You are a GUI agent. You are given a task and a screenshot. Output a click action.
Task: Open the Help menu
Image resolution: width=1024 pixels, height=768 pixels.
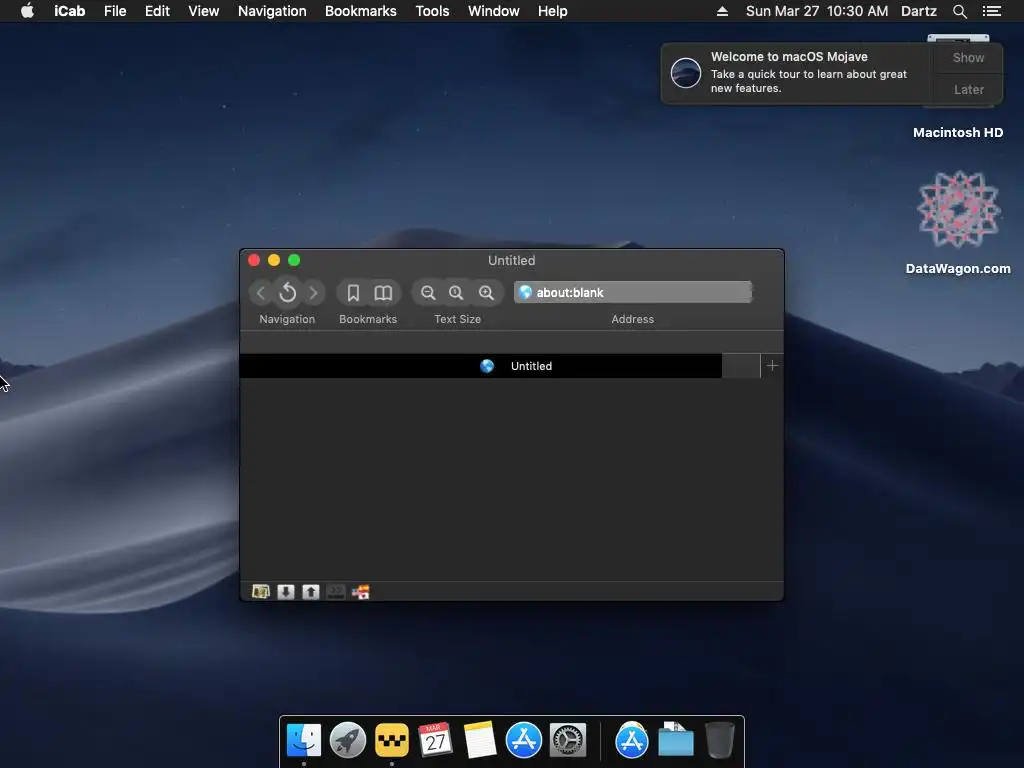coord(552,11)
